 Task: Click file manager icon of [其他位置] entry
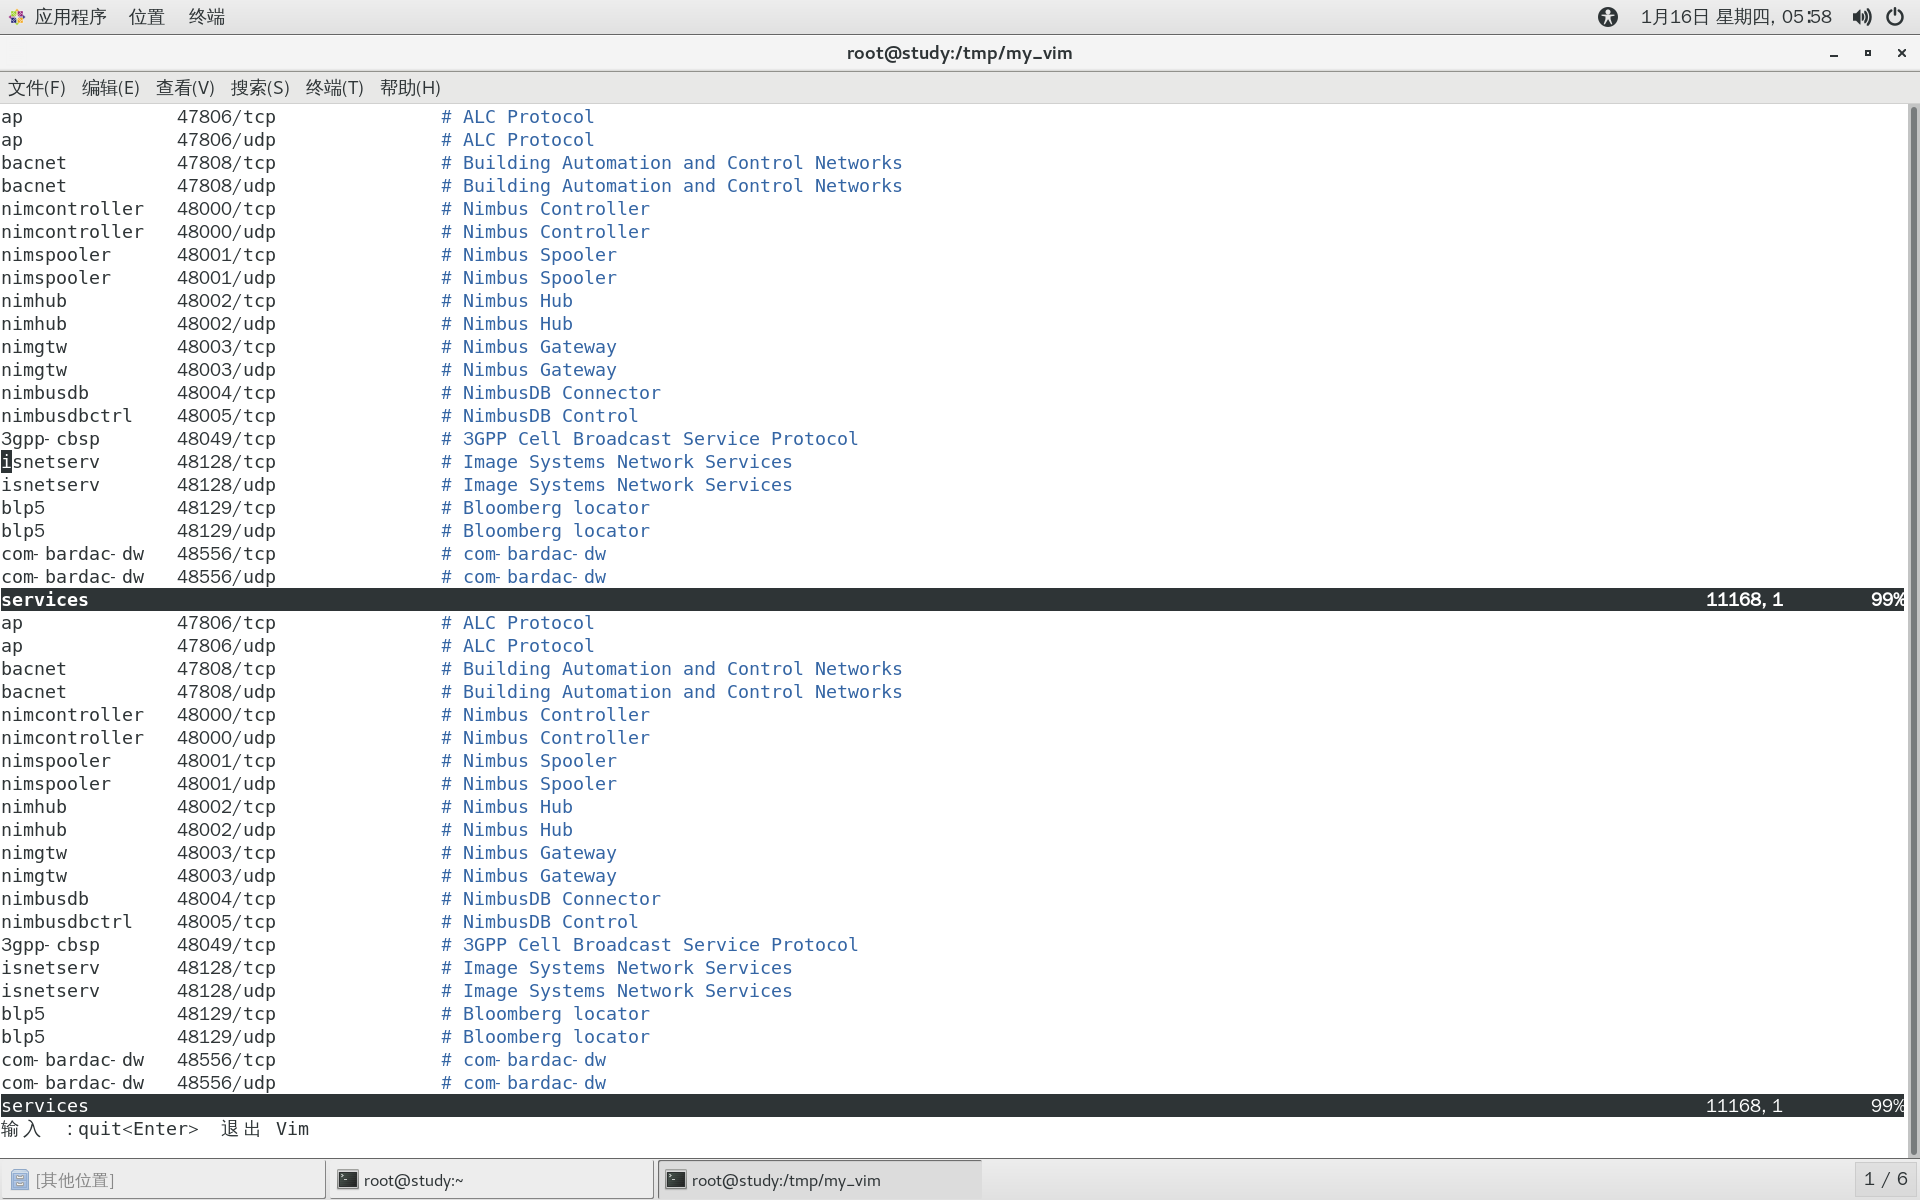20,1180
